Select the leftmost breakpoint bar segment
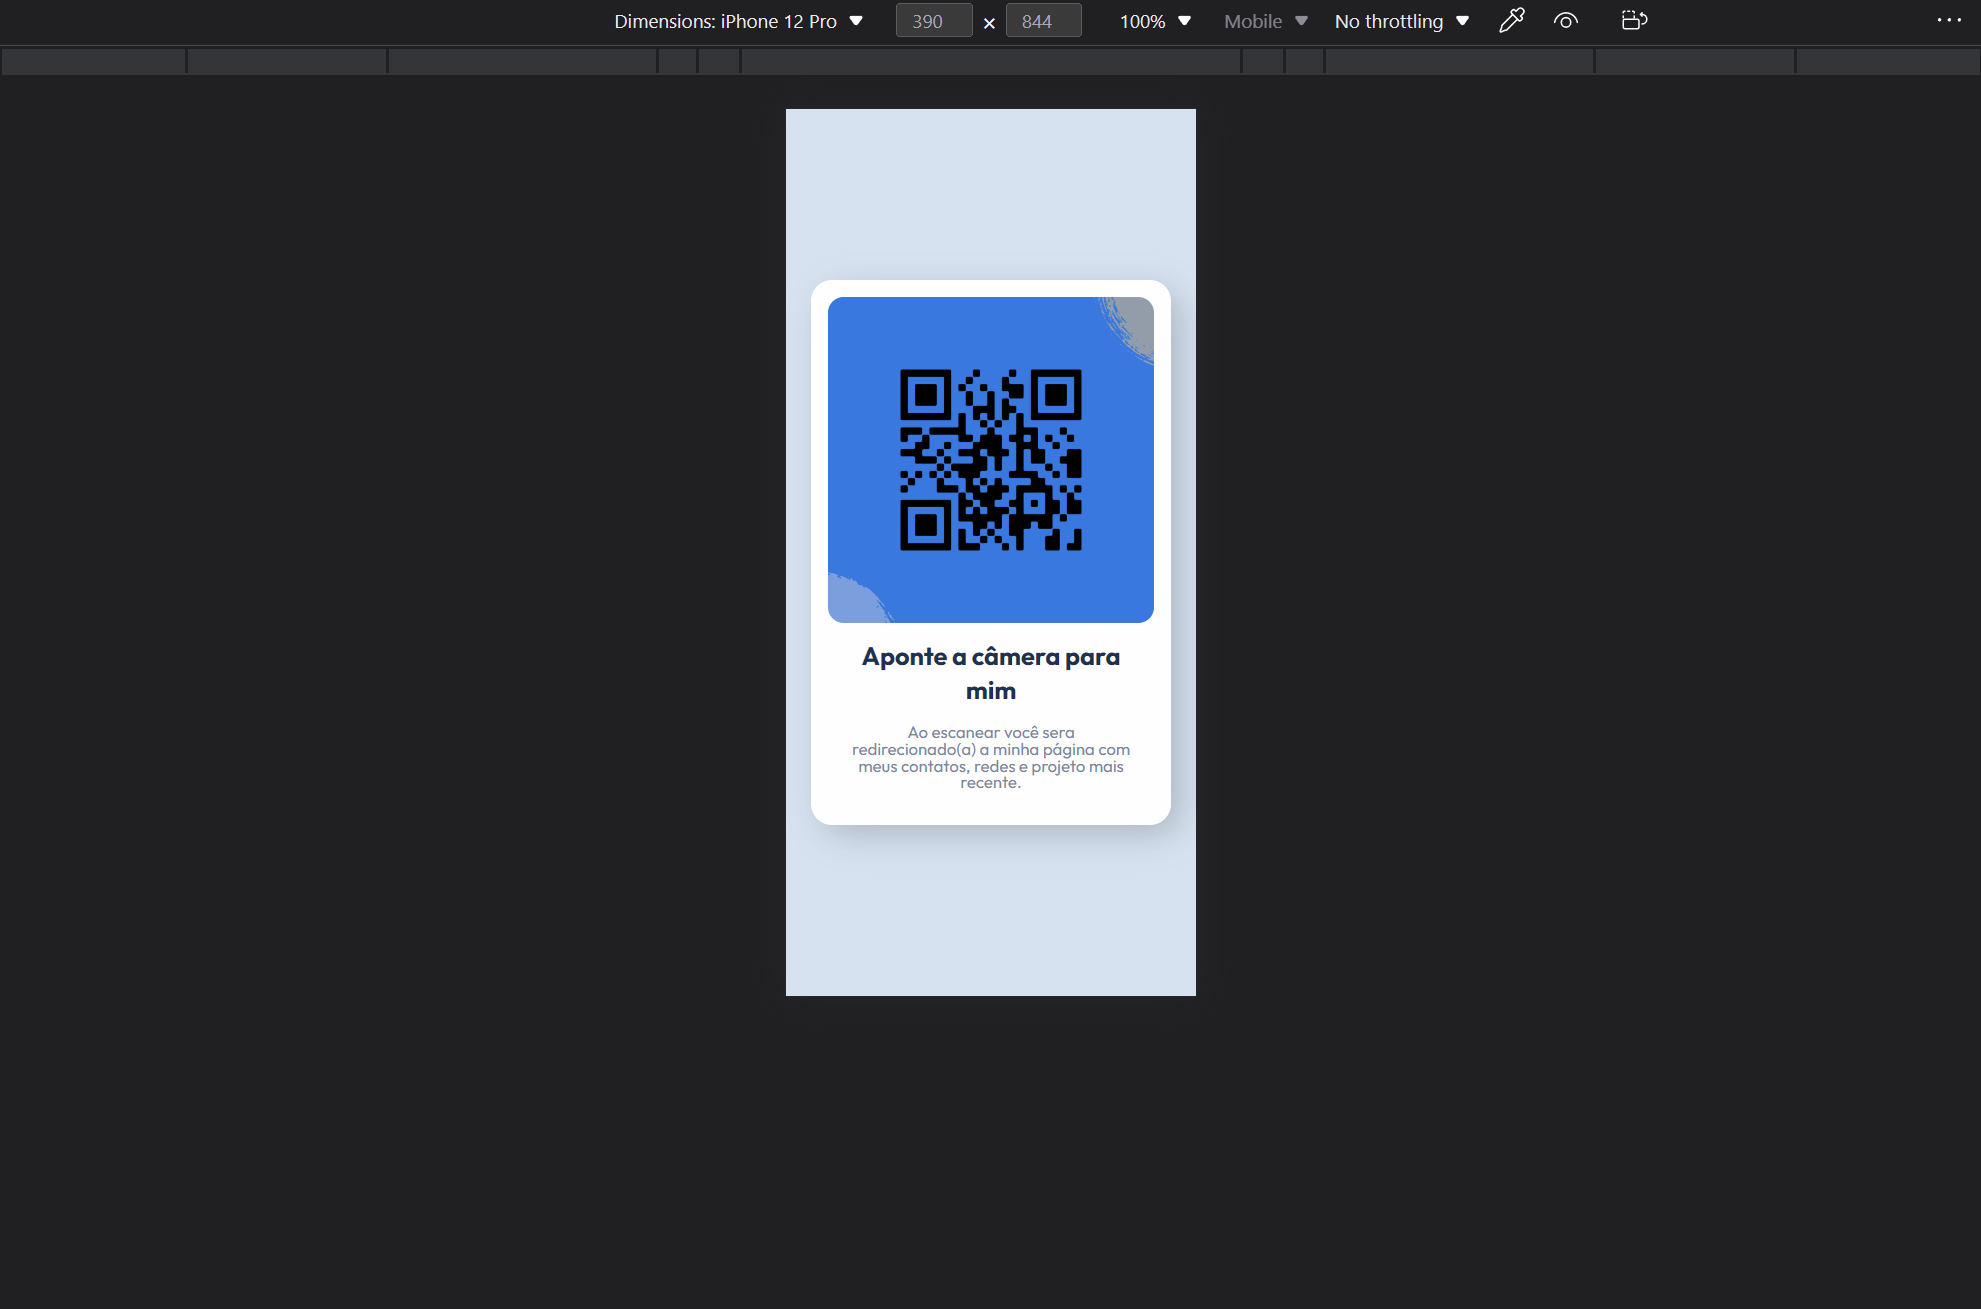 [x=93, y=61]
